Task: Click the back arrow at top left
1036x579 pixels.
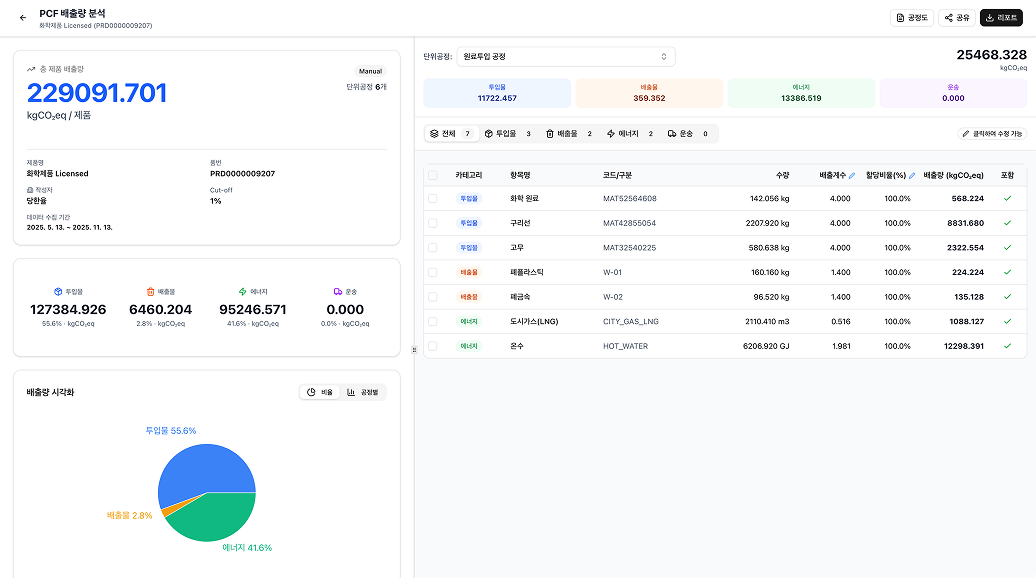Action: [22, 16]
